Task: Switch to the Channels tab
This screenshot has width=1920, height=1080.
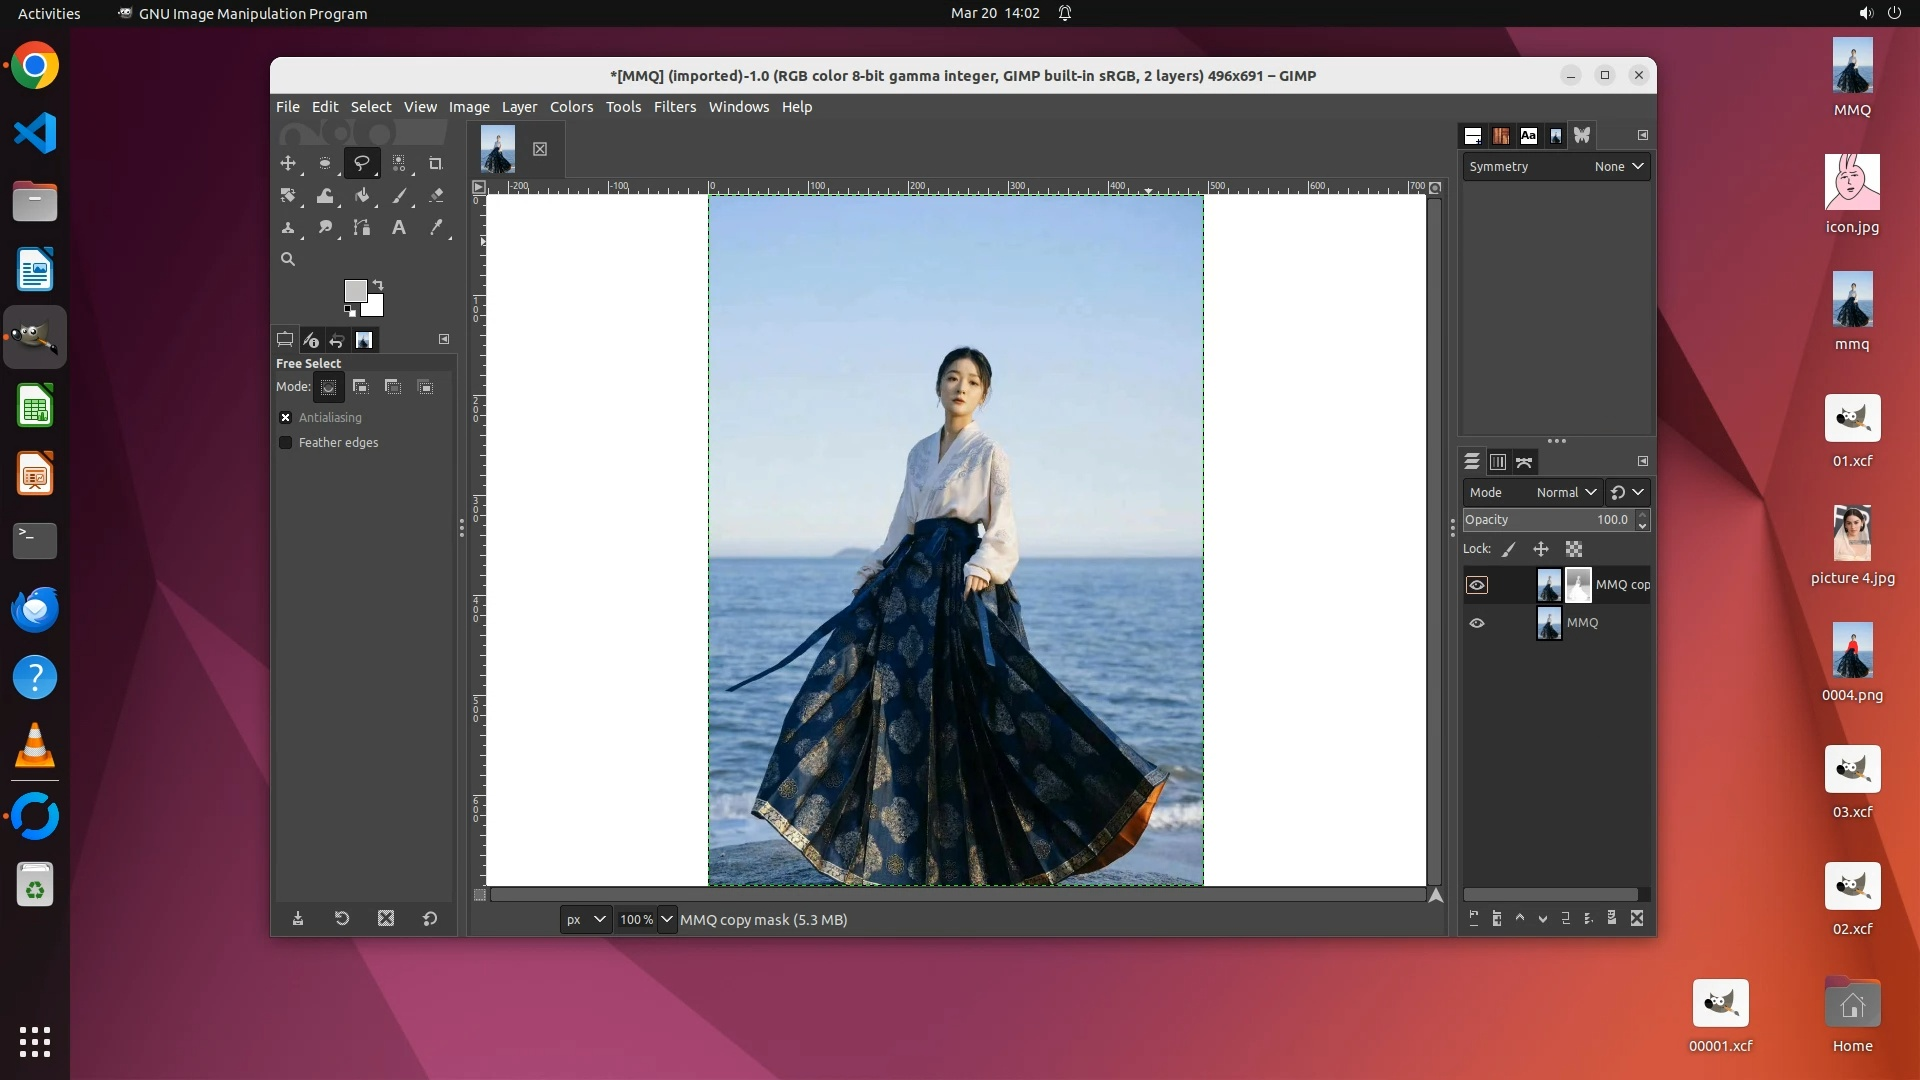Action: pyautogui.click(x=1497, y=462)
